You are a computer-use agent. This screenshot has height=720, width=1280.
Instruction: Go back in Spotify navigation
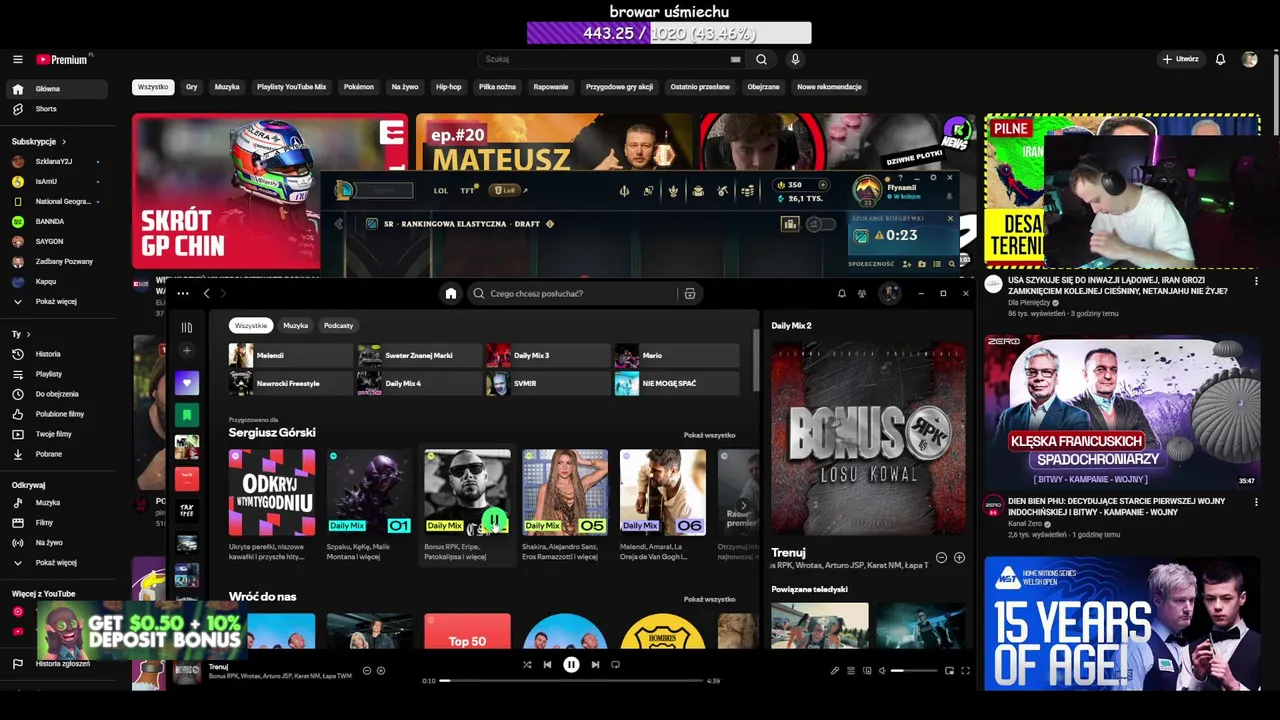pos(206,293)
